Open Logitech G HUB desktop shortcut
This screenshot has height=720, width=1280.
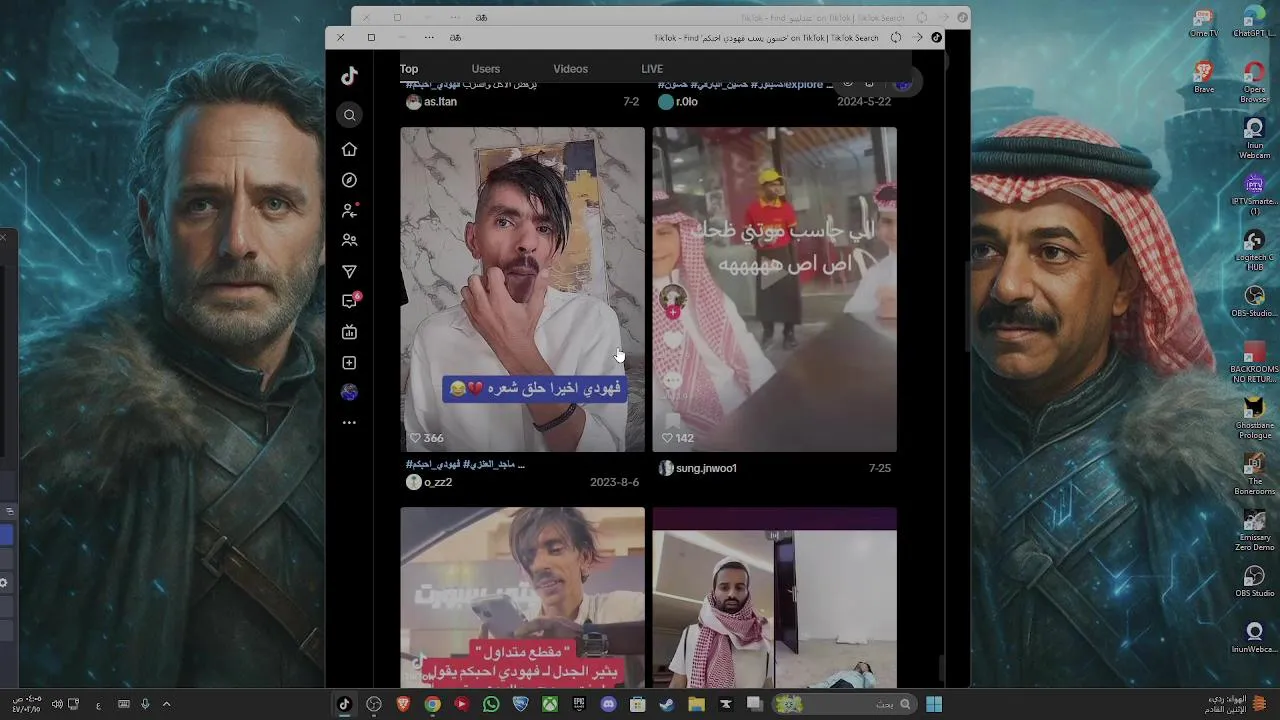[1254, 251]
